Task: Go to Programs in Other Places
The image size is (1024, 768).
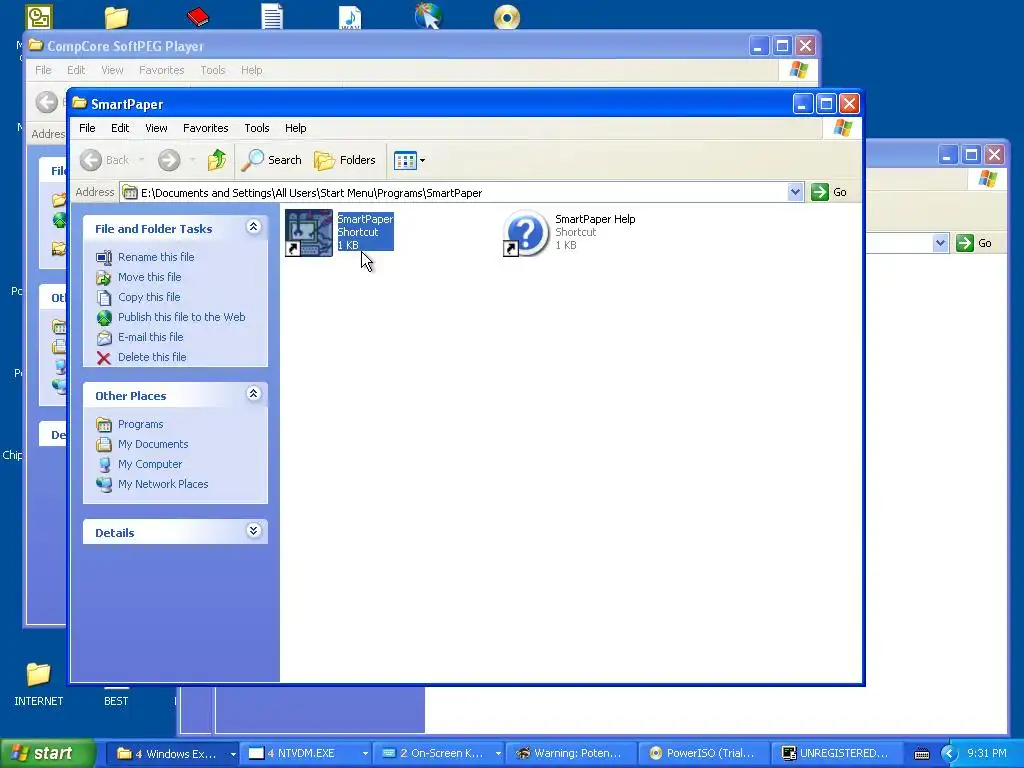Action: 140,424
